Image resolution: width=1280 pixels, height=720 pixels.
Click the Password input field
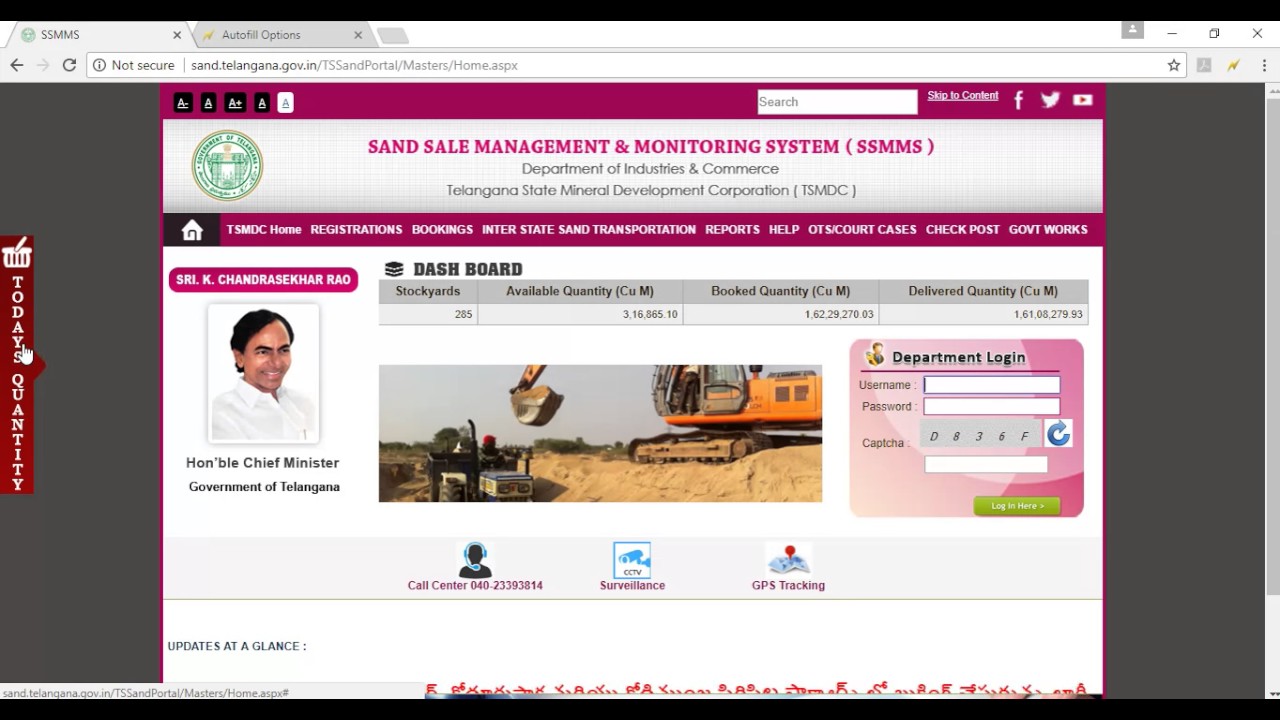[992, 407]
